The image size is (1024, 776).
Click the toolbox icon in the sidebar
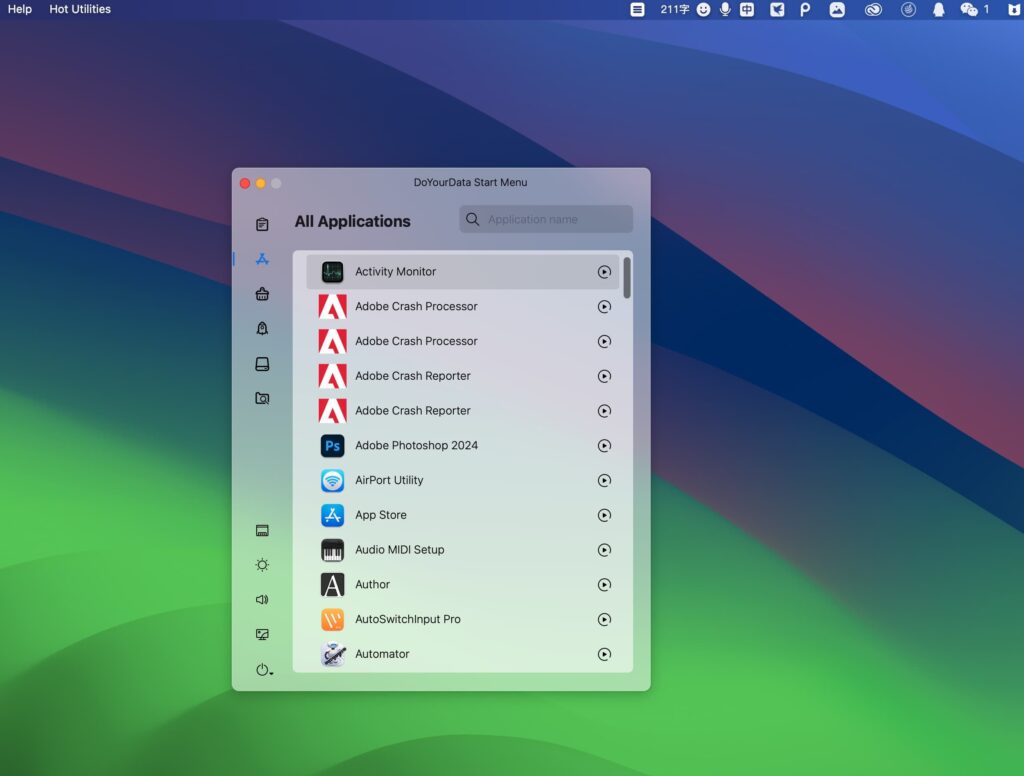[x=261, y=293]
